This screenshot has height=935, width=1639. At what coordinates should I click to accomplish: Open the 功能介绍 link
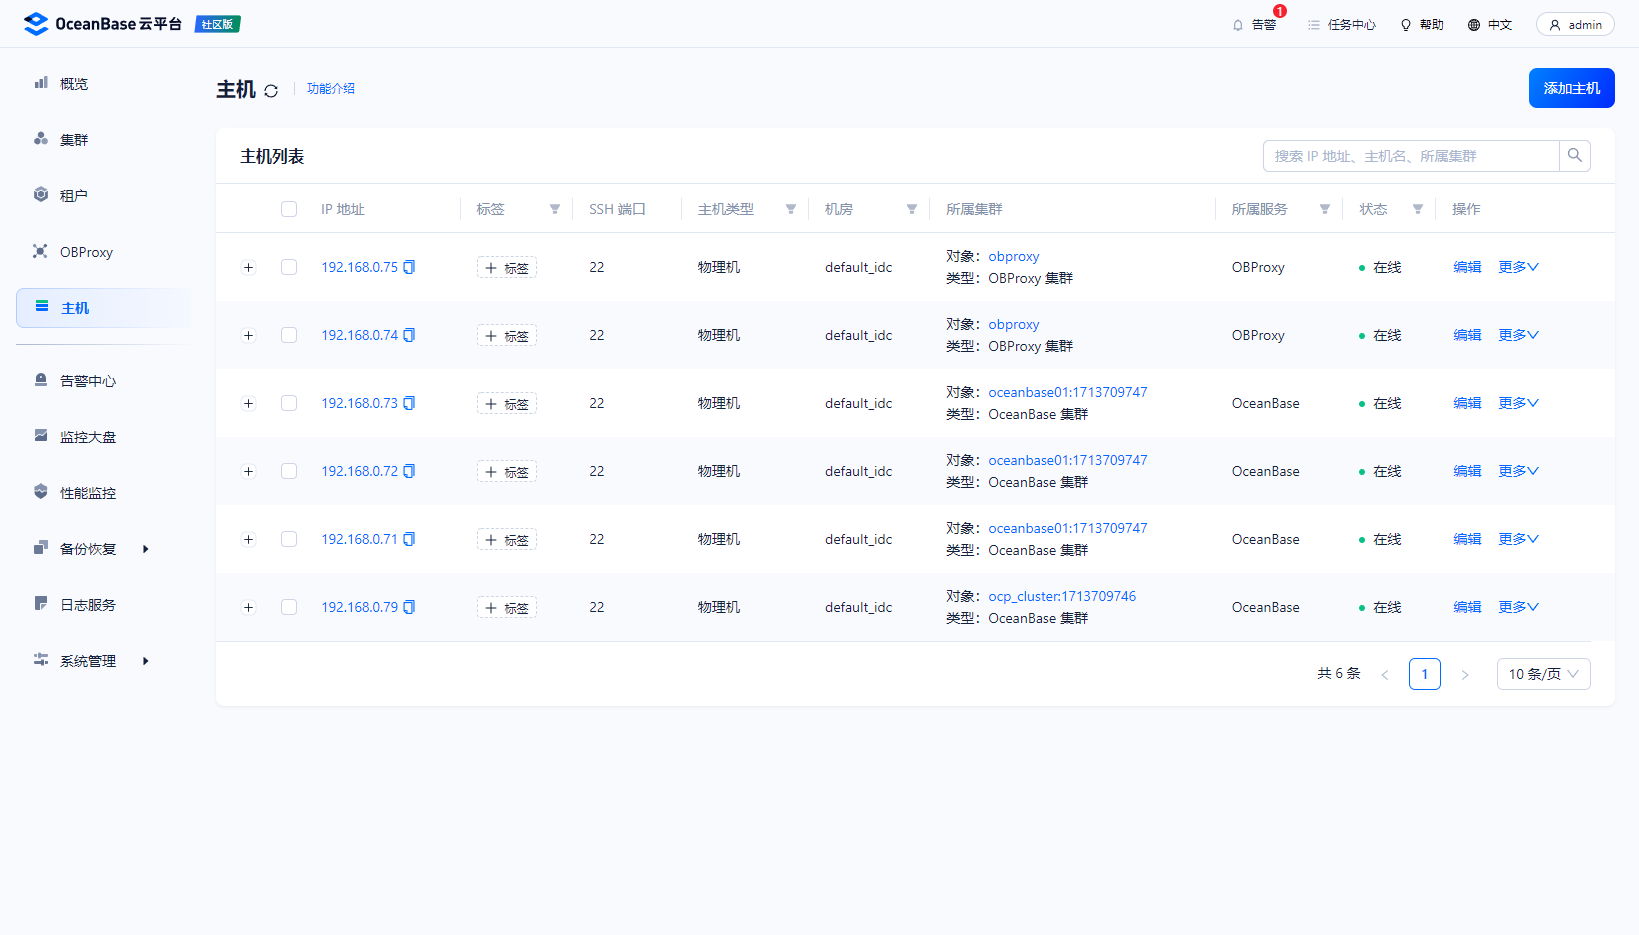coord(331,89)
